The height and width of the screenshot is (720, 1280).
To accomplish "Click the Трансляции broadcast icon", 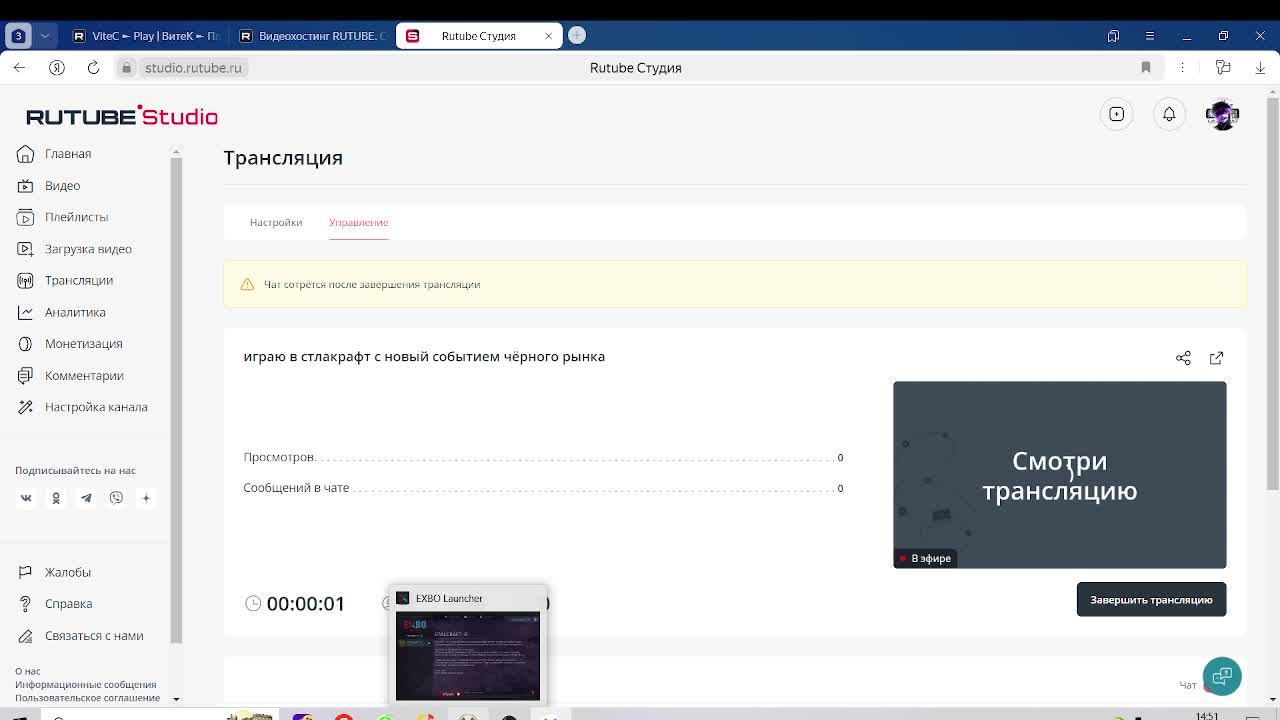I will click(25, 281).
